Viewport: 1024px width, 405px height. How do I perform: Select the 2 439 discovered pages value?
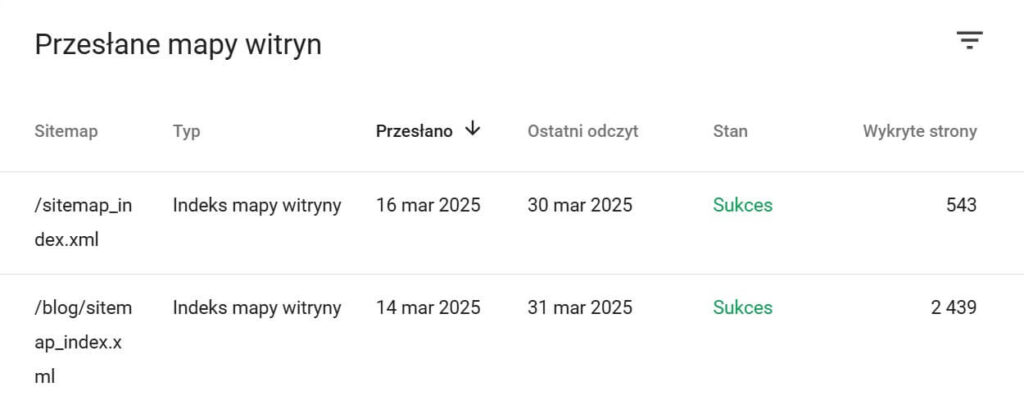click(x=953, y=308)
